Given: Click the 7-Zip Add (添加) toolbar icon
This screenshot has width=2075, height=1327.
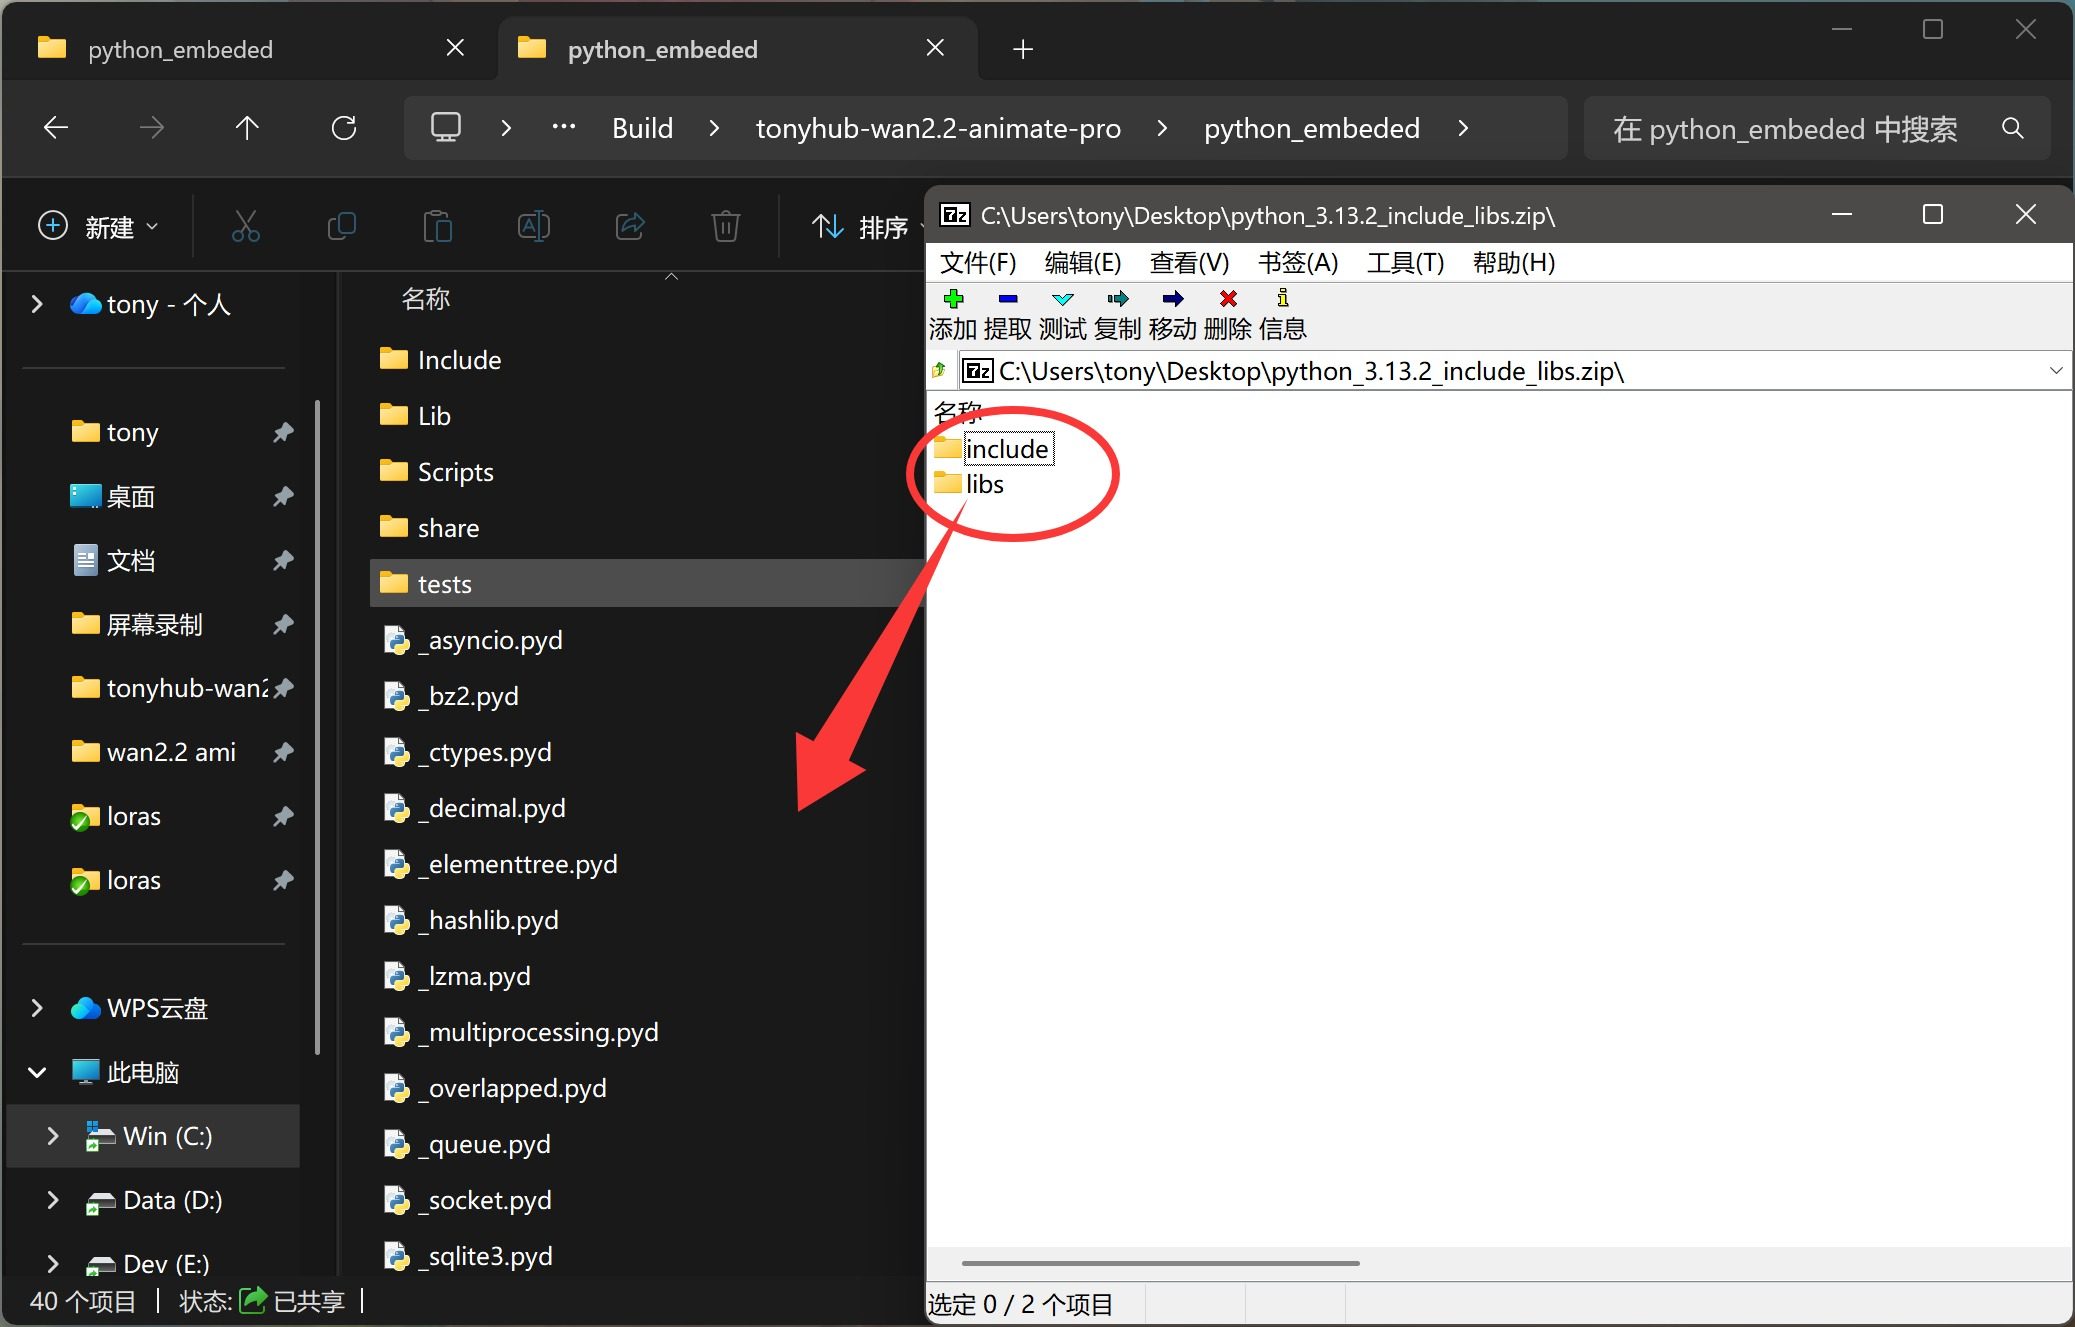Looking at the screenshot, I should tap(953, 299).
